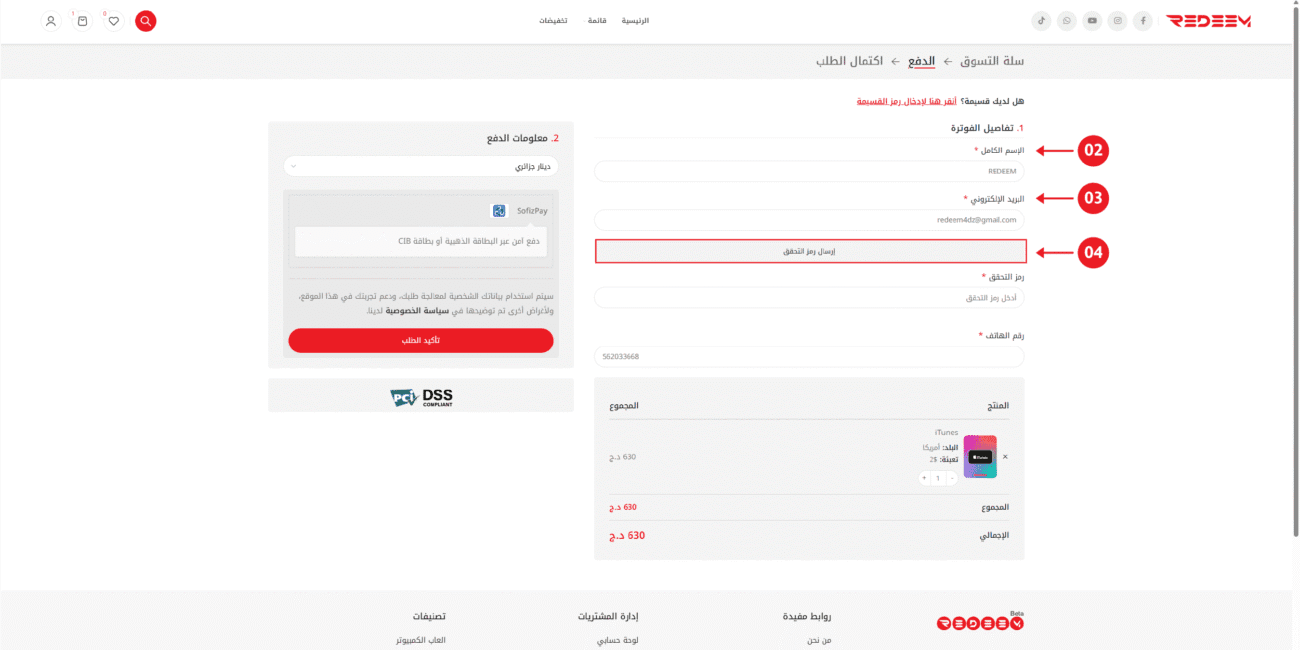Focus the email field redeem4dz@gmail.com
The height and width of the screenshot is (650, 1300).
(810, 220)
